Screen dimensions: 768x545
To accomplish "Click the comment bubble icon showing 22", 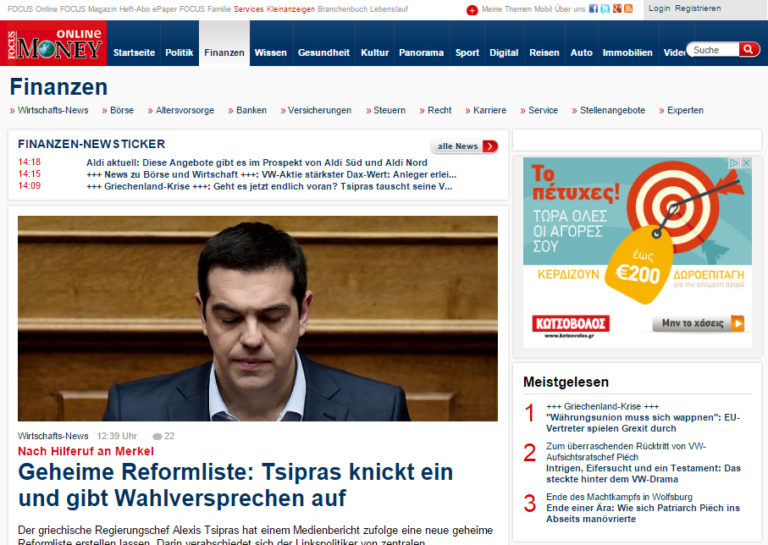I will [x=157, y=436].
